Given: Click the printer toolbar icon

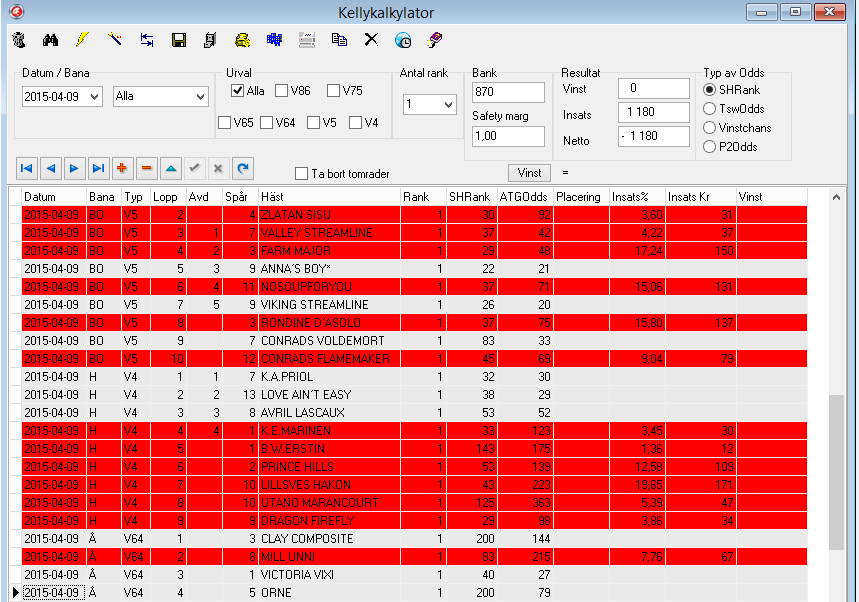Looking at the screenshot, I should pyautogui.click(x=307, y=40).
